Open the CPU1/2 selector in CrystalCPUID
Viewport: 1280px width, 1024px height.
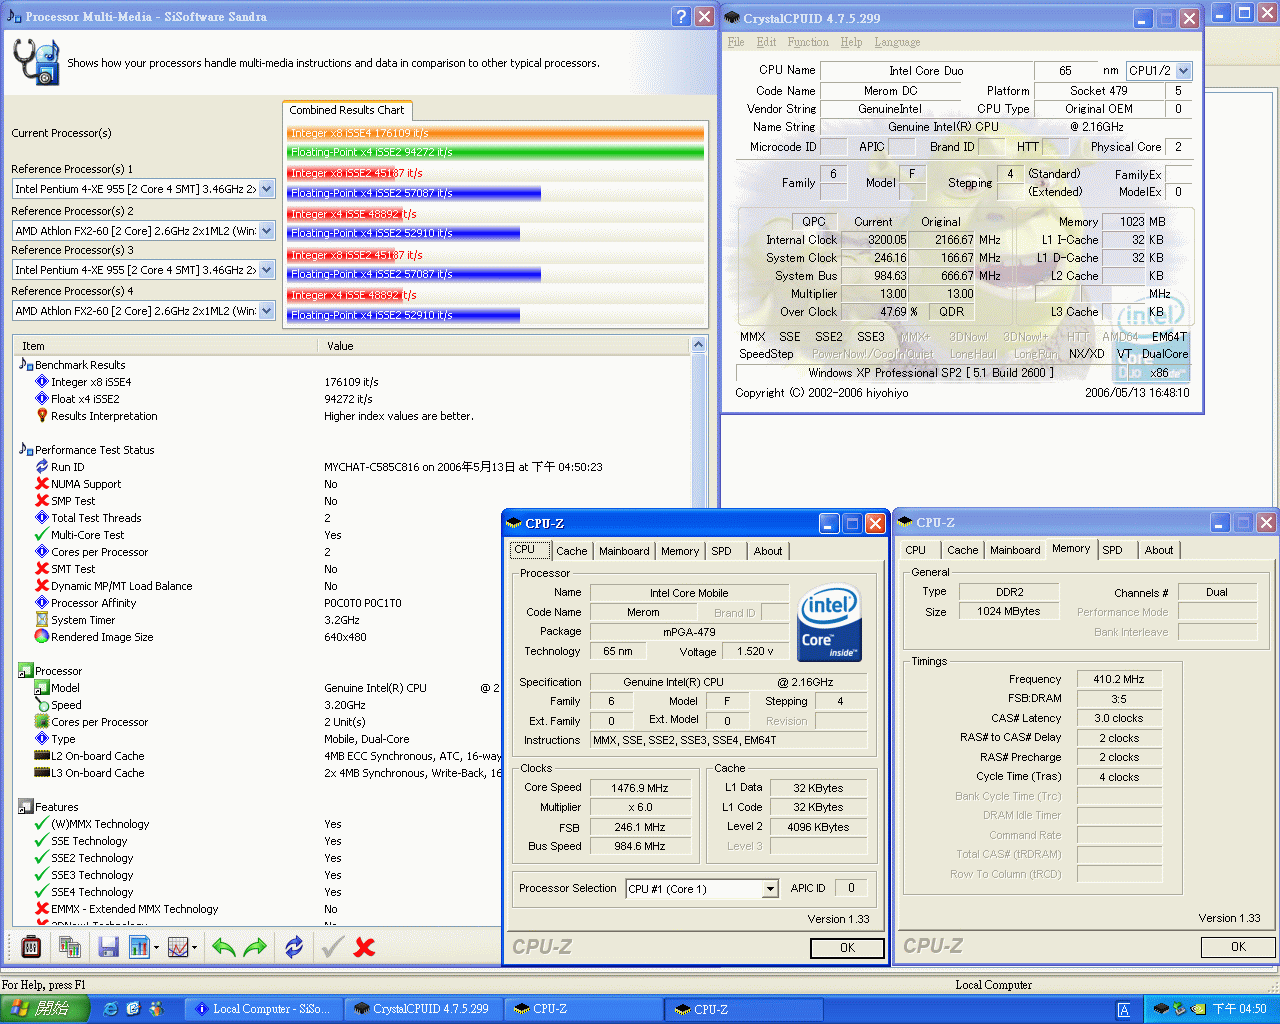(x=1184, y=71)
